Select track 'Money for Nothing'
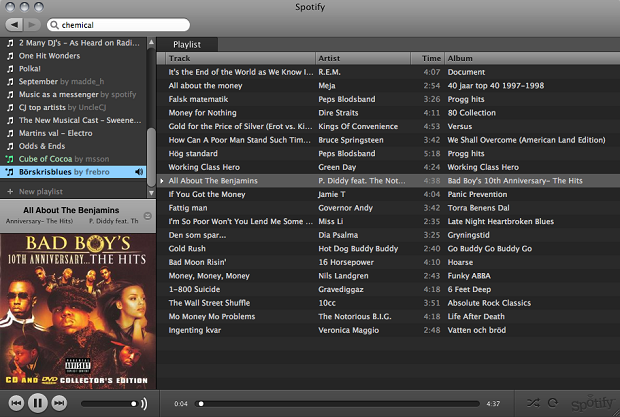This screenshot has width=620, height=417. click(x=202, y=113)
